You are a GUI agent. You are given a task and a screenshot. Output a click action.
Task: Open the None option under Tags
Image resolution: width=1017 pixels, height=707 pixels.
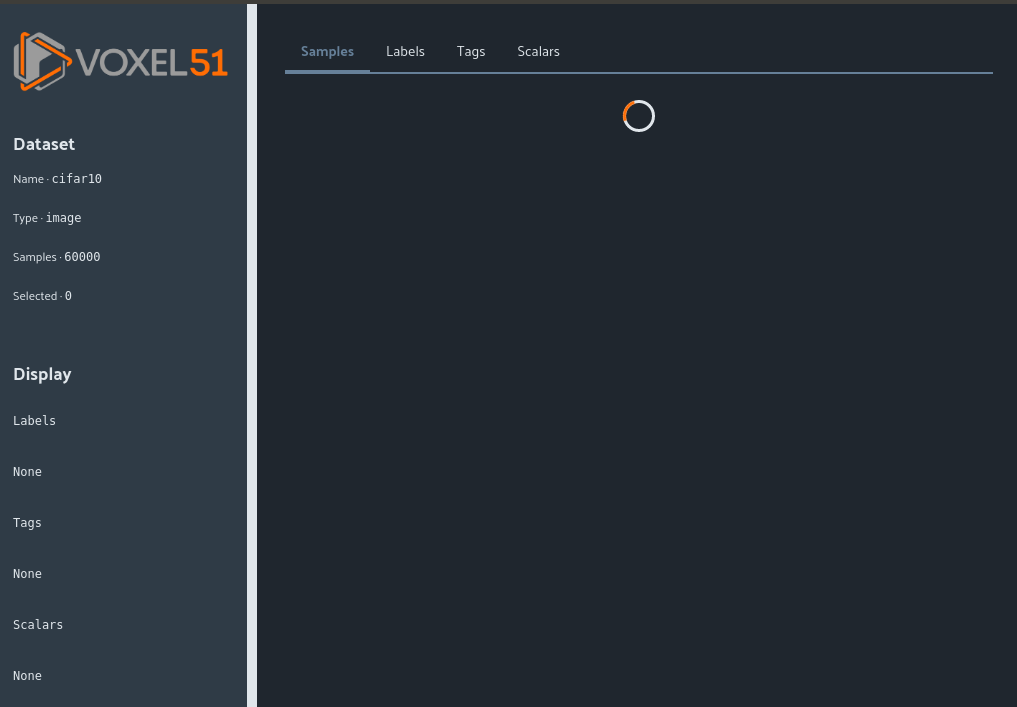click(x=27, y=573)
